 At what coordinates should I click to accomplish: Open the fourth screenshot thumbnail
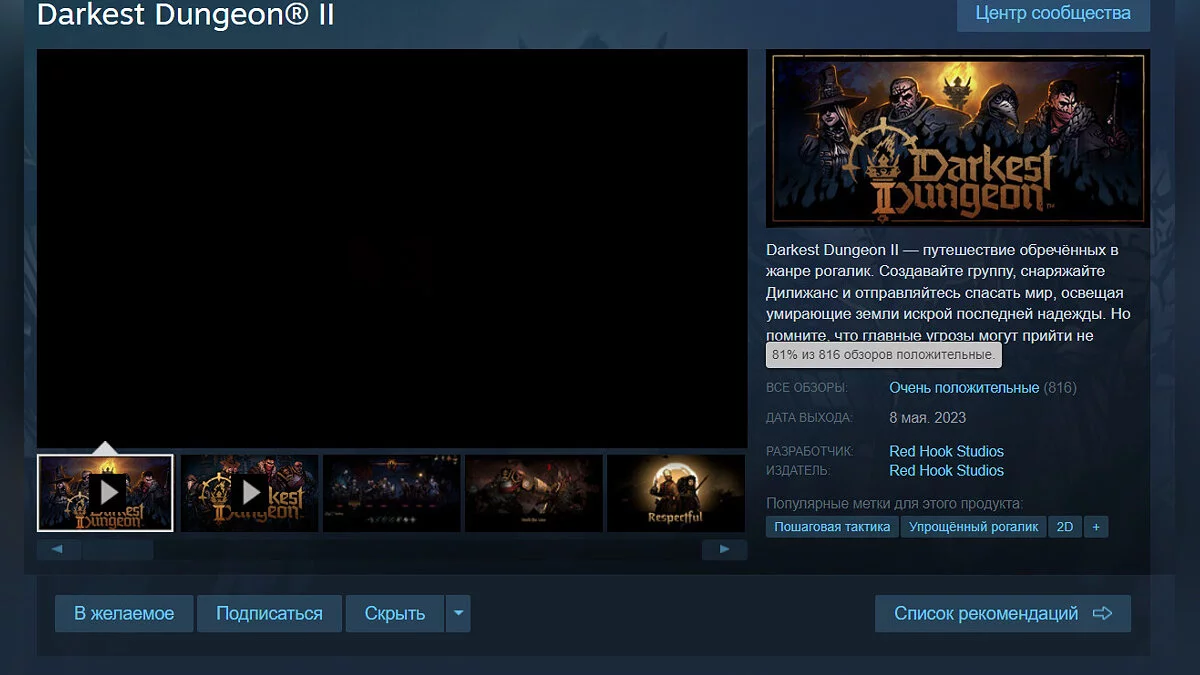click(534, 492)
